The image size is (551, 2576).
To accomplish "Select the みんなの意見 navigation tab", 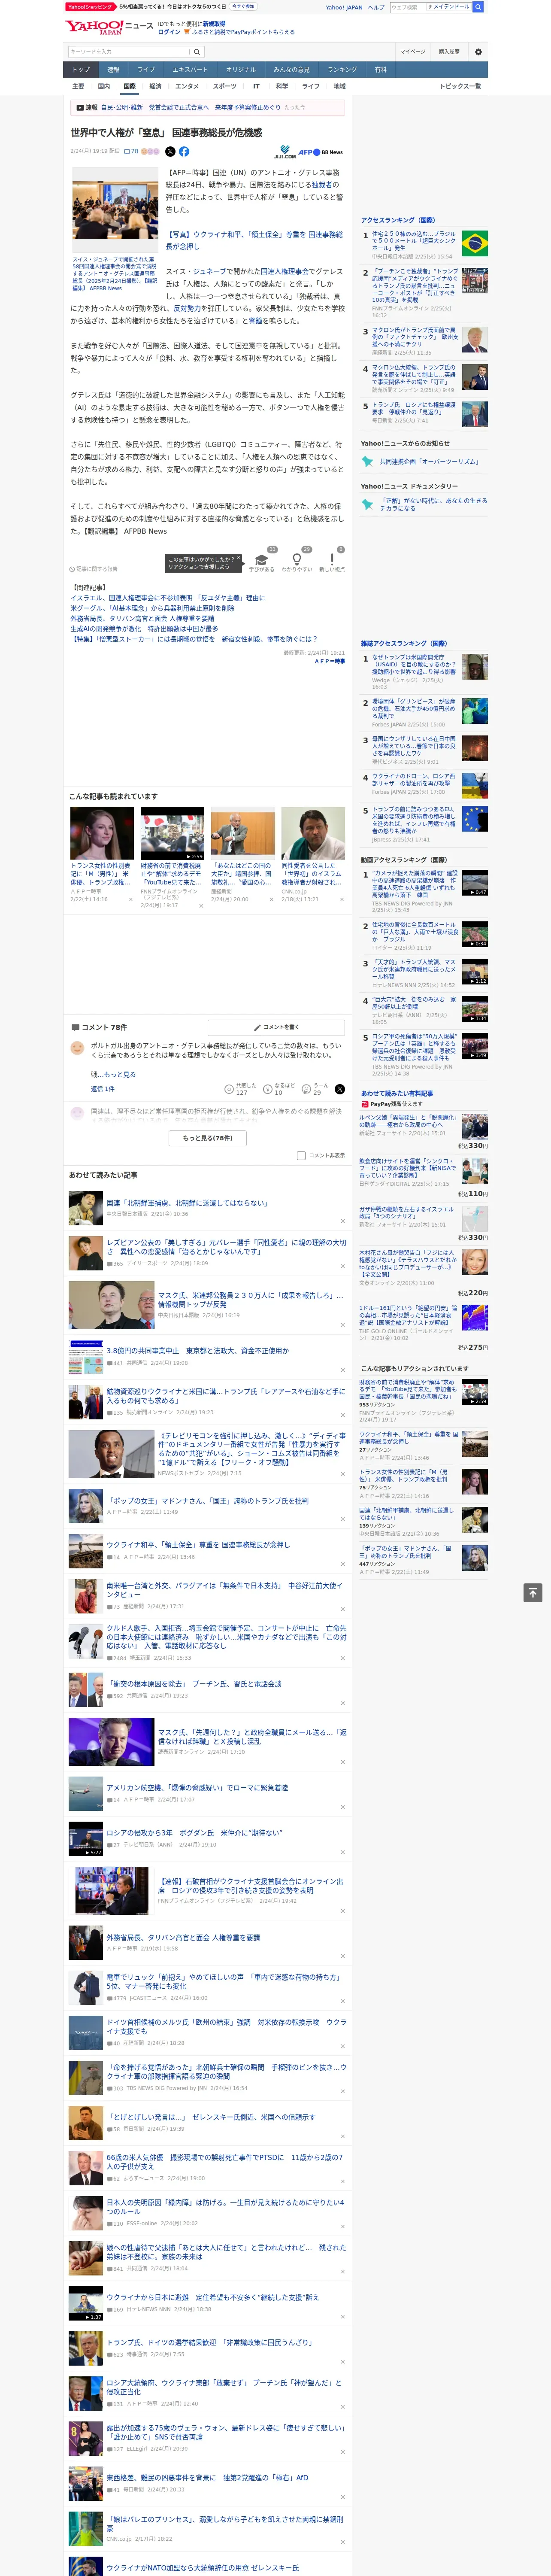I will 291,70.
